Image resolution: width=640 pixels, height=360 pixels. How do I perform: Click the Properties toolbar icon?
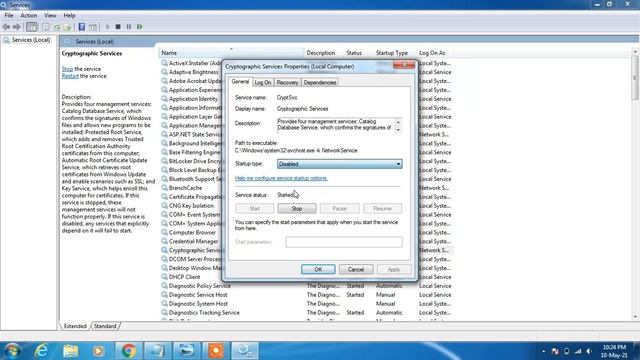click(x=46, y=27)
